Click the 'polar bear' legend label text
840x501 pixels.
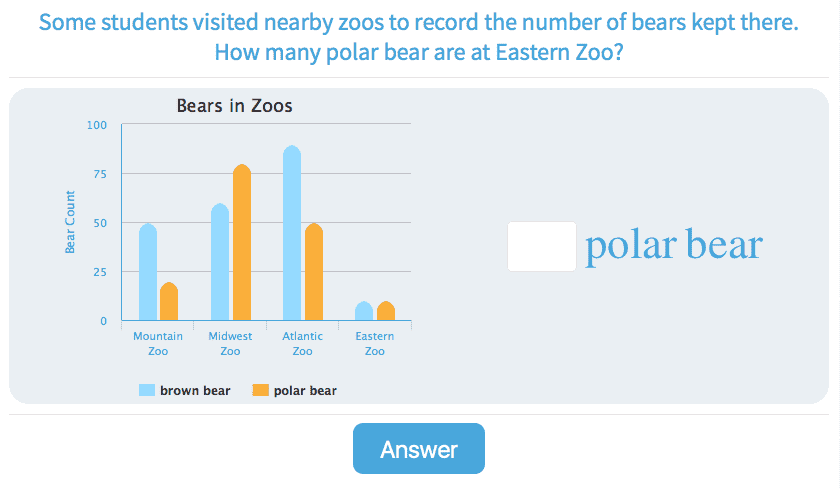305,391
